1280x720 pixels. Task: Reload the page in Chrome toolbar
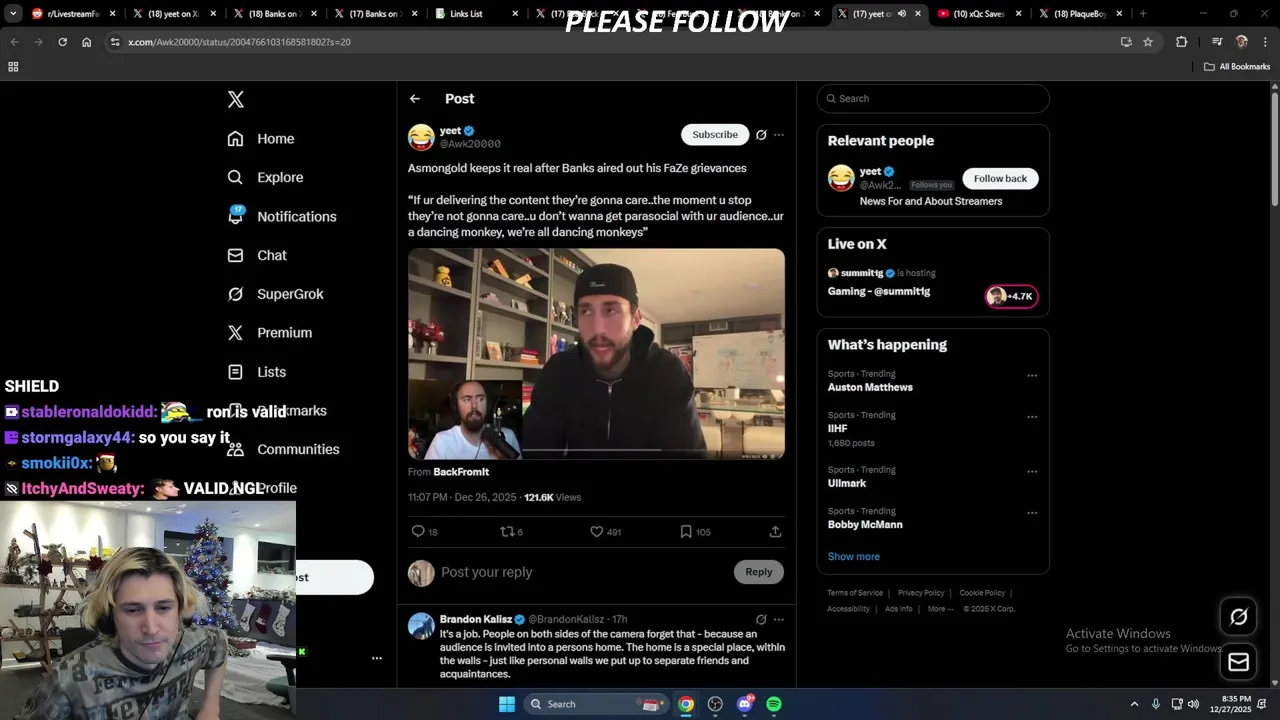click(62, 42)
